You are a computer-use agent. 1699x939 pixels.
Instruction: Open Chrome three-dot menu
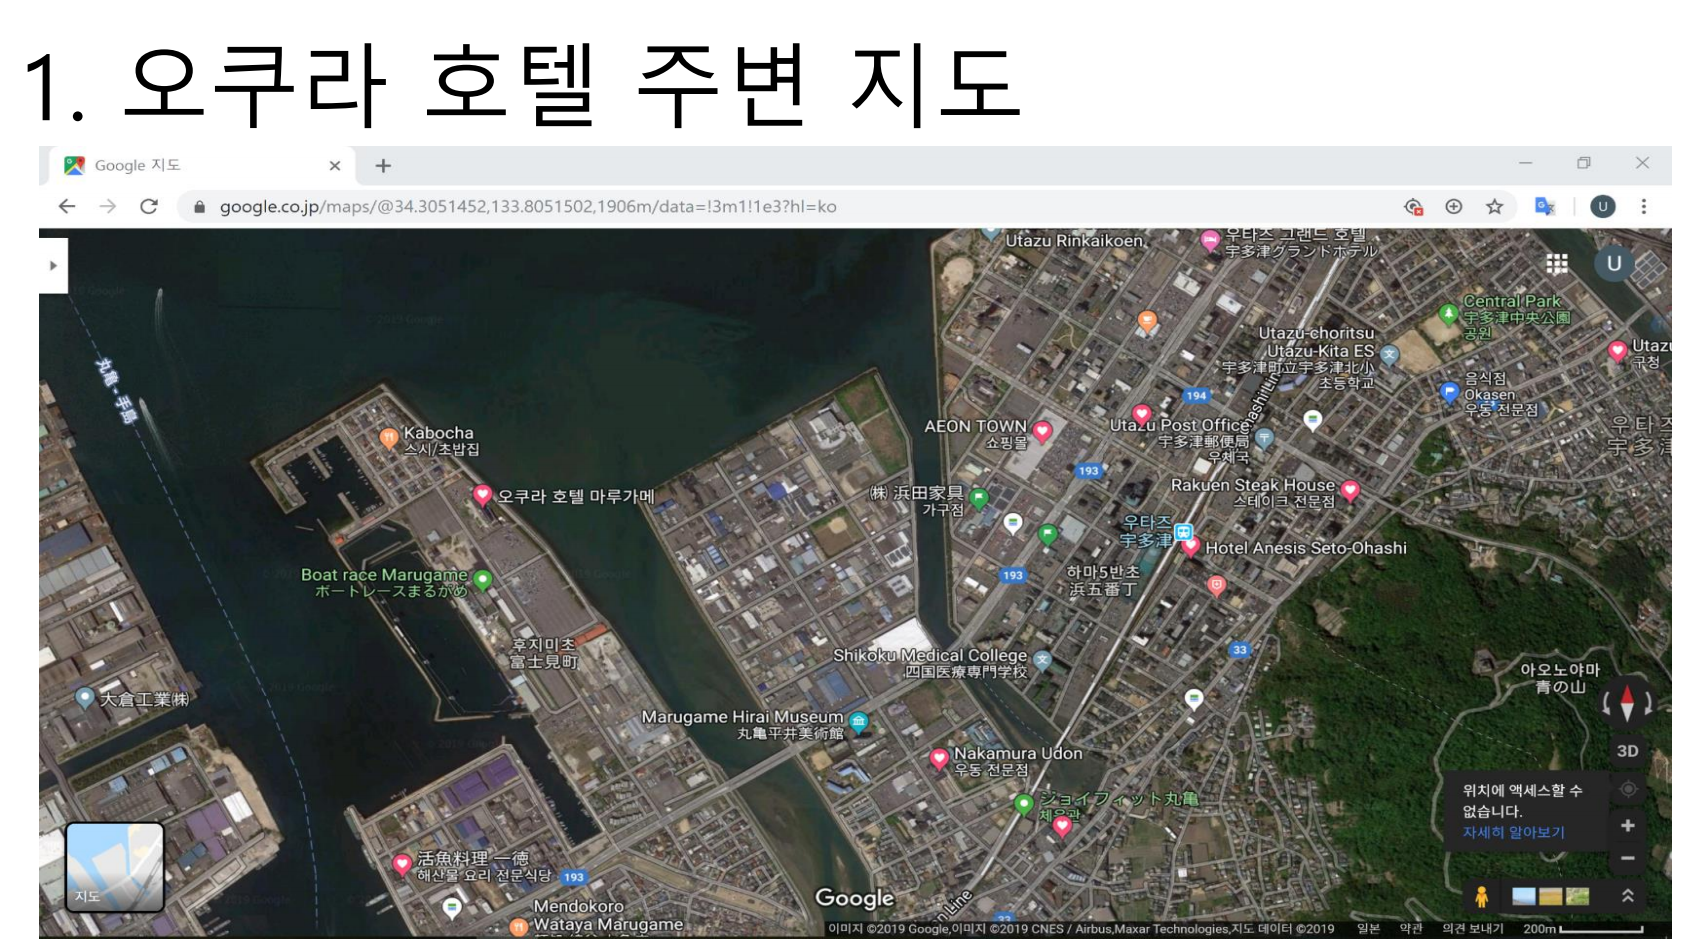[x=1643, y=206]
